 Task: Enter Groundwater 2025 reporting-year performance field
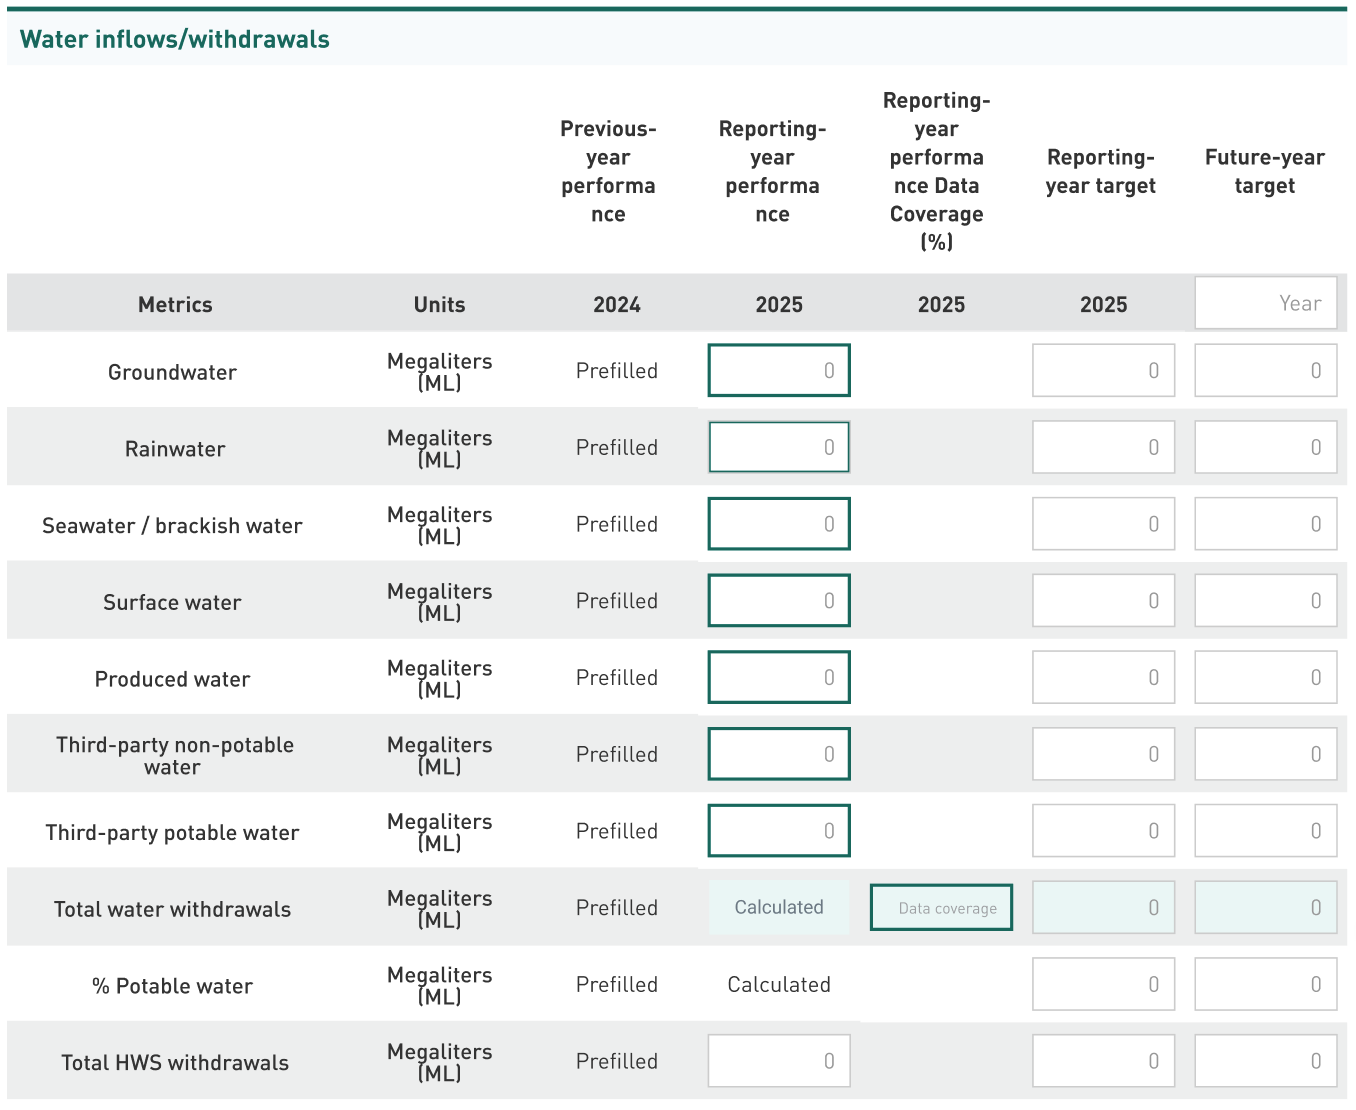[779, 370]
